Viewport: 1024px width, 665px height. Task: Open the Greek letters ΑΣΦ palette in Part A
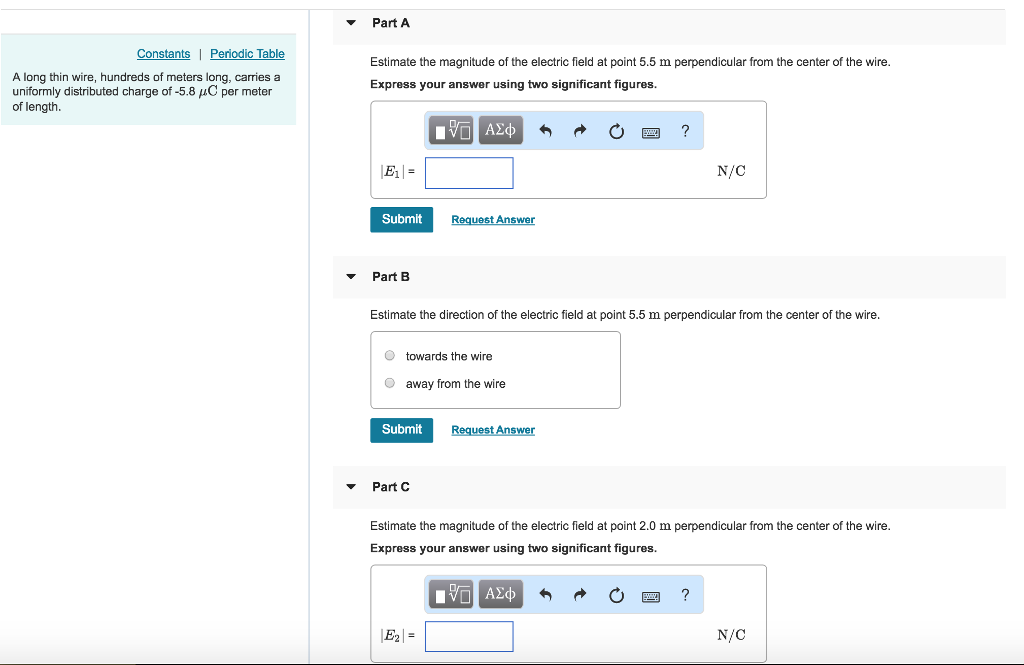500,129
